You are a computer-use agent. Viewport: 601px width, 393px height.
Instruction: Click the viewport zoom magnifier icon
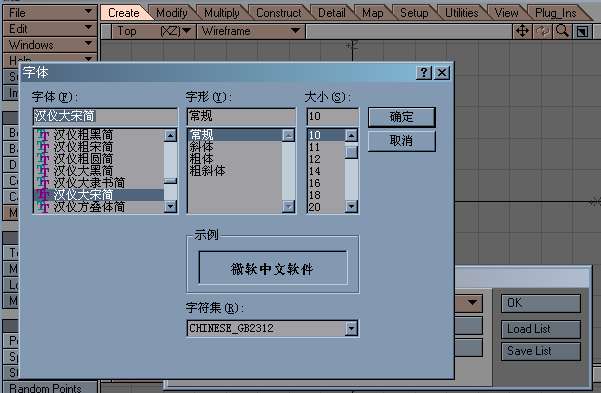pos(562,31)
